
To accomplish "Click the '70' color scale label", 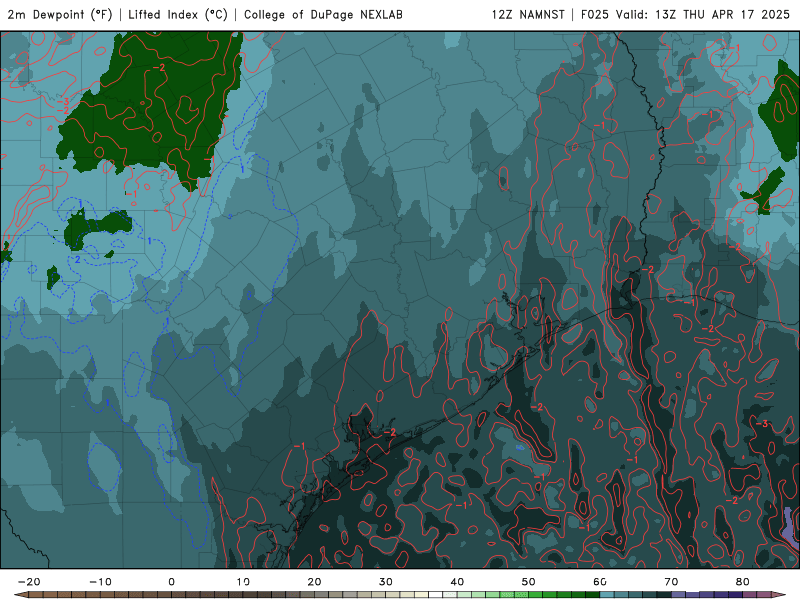I will pyautogui.click(x=671, y=582).
